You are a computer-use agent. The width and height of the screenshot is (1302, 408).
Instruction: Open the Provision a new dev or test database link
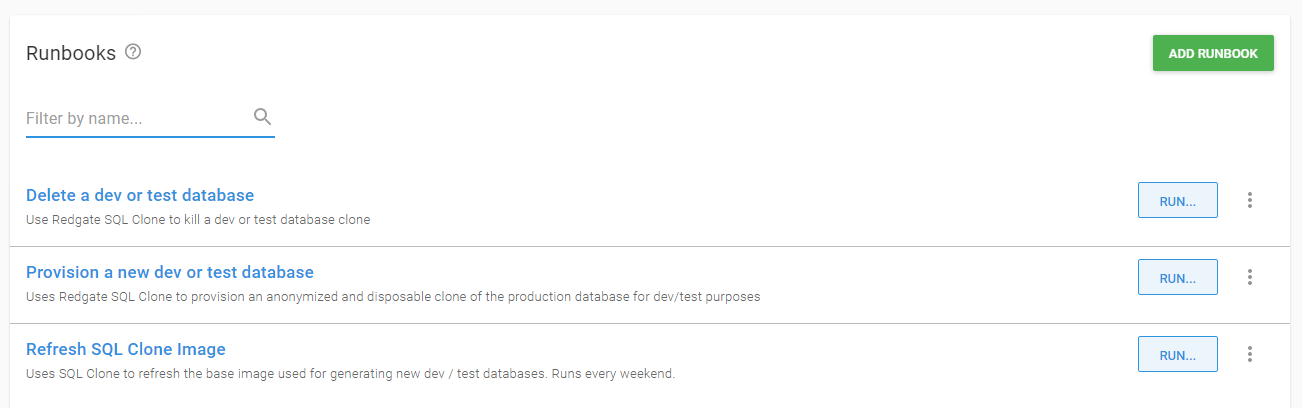[x=170, y=272]
